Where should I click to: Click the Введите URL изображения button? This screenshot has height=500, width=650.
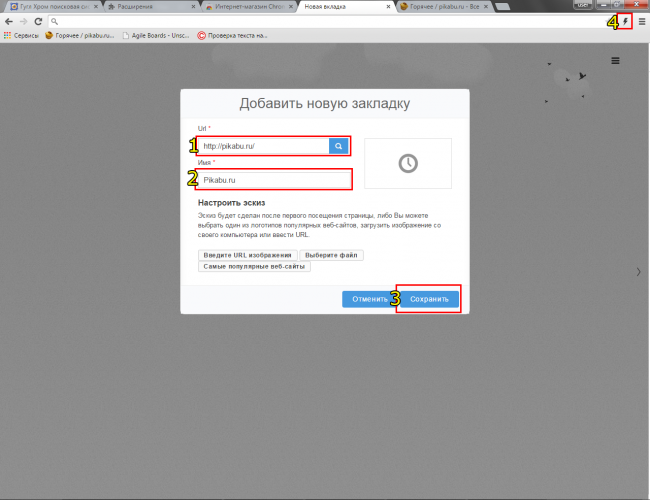247,255
